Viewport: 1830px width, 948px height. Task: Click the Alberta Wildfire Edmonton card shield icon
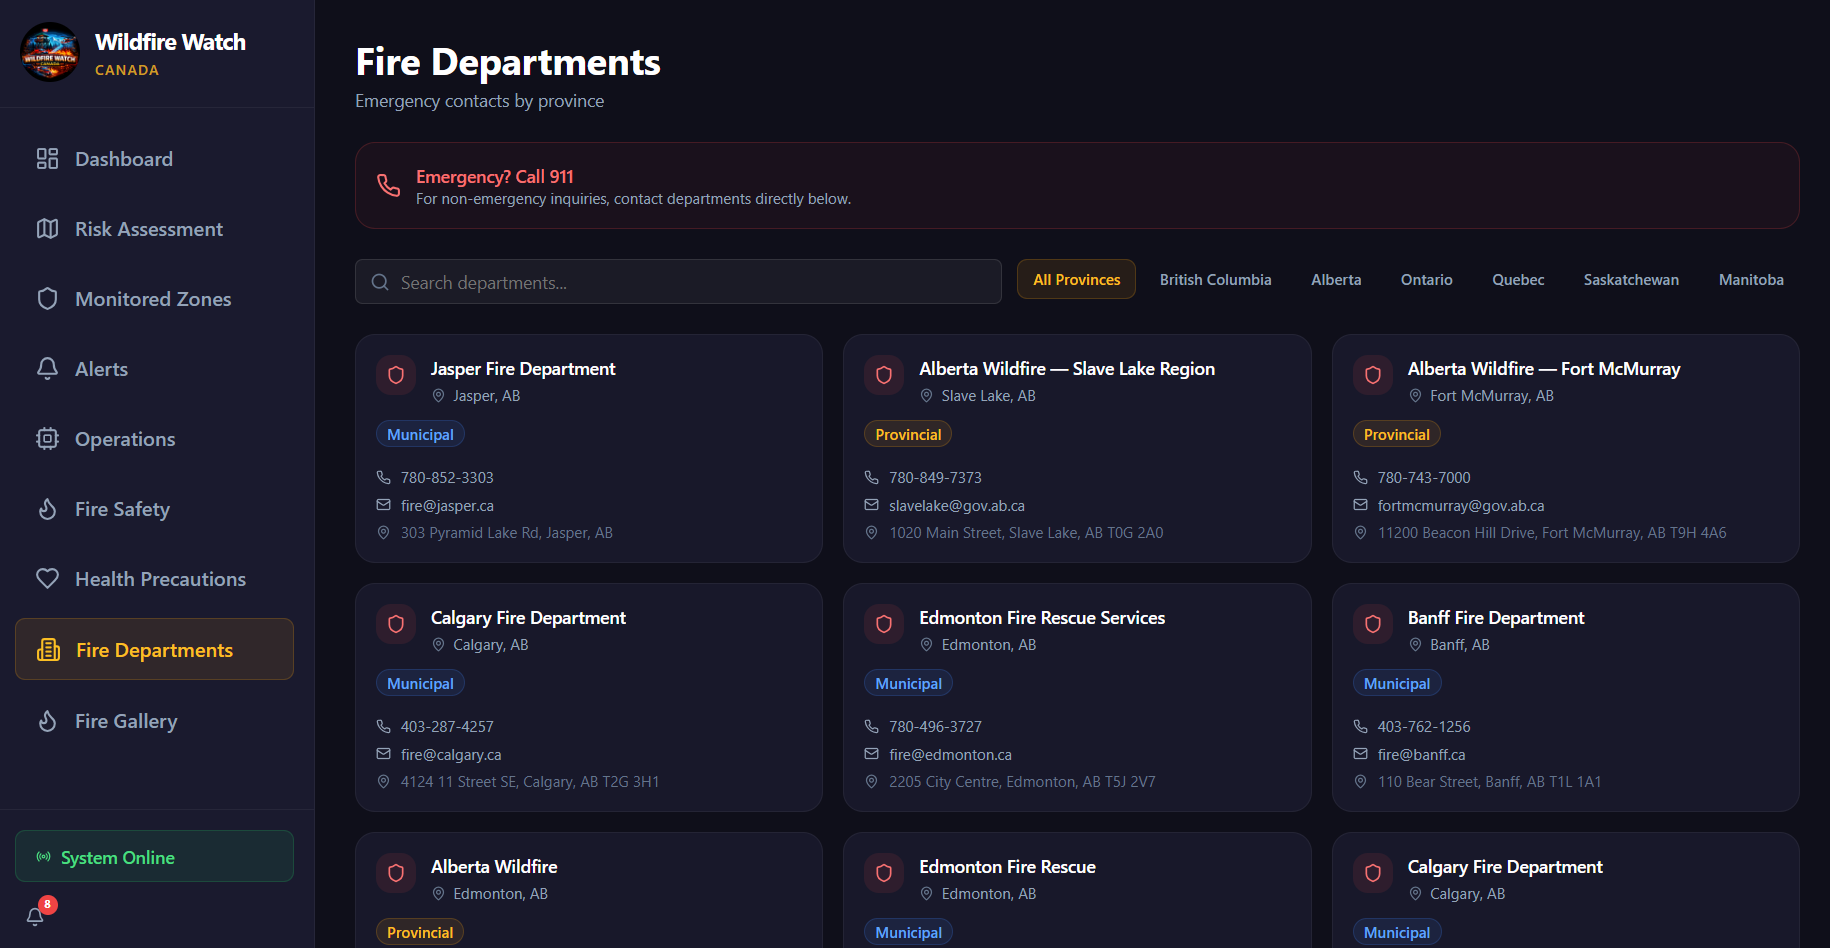pos(396,873)
